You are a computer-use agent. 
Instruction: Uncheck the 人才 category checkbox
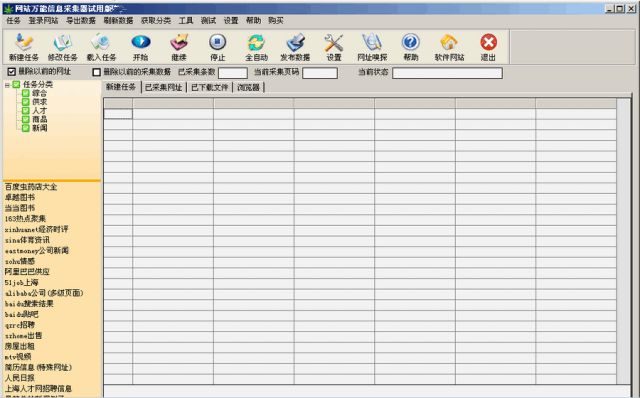[x=26, y=111]
